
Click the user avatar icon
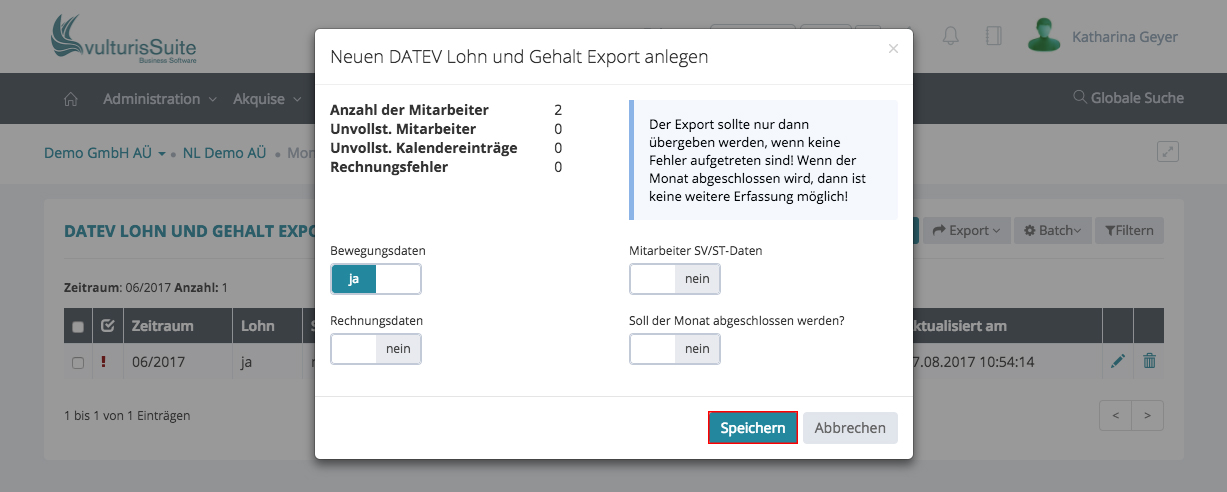tap(1044, 36)
